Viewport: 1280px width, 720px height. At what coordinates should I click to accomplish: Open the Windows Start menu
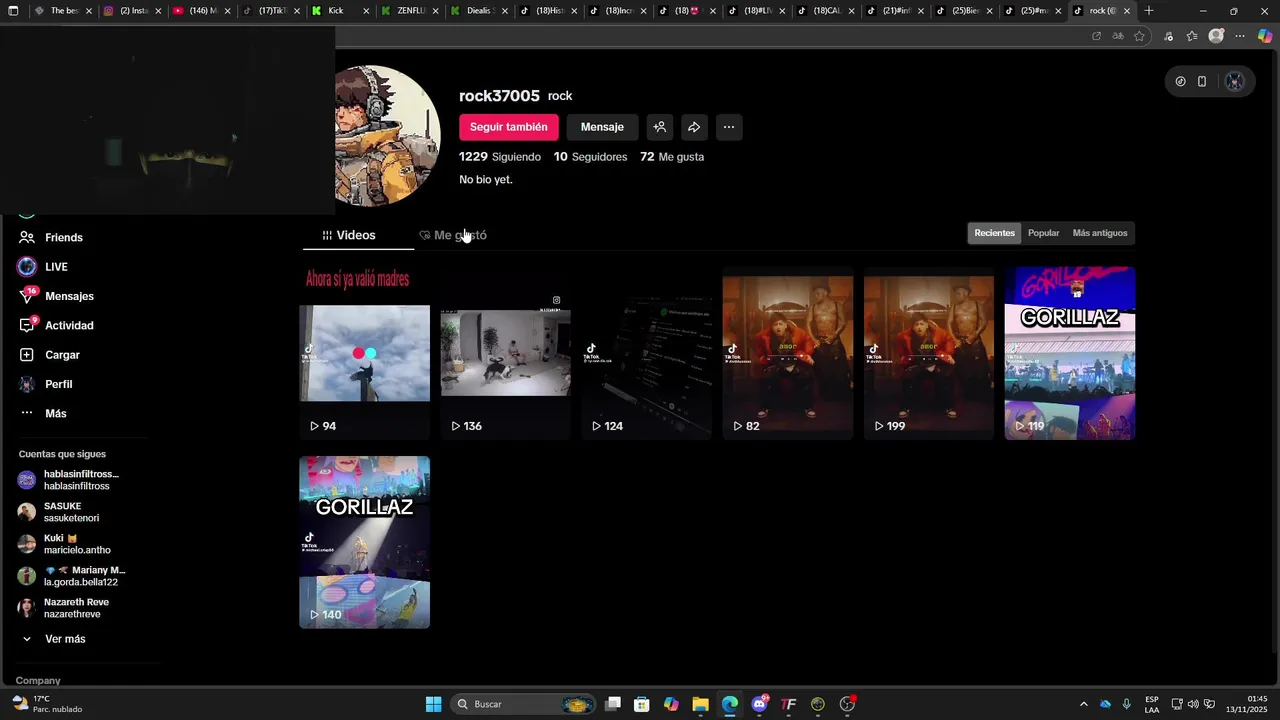point(433,704)
